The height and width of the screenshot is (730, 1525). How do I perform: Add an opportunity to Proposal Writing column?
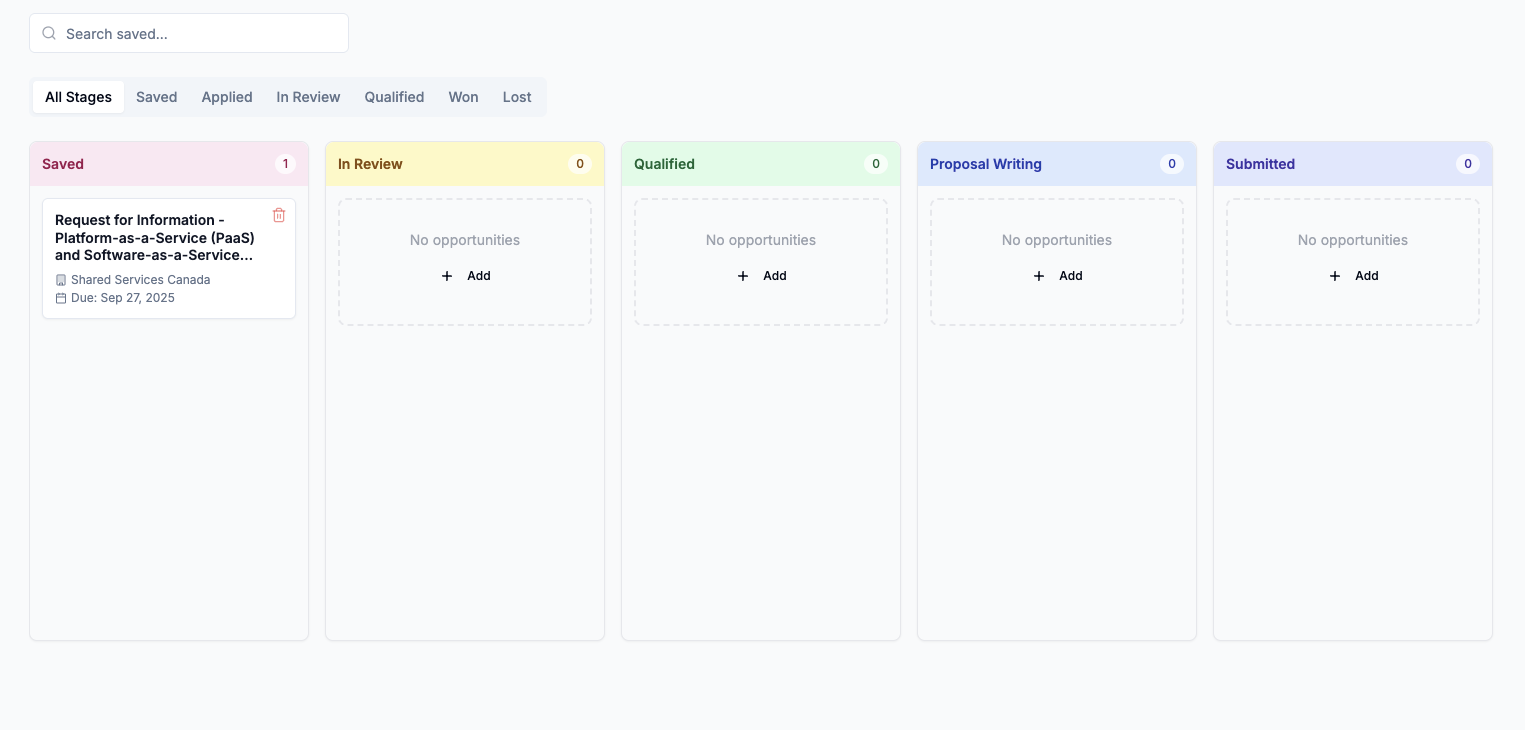coord(1057,276)
